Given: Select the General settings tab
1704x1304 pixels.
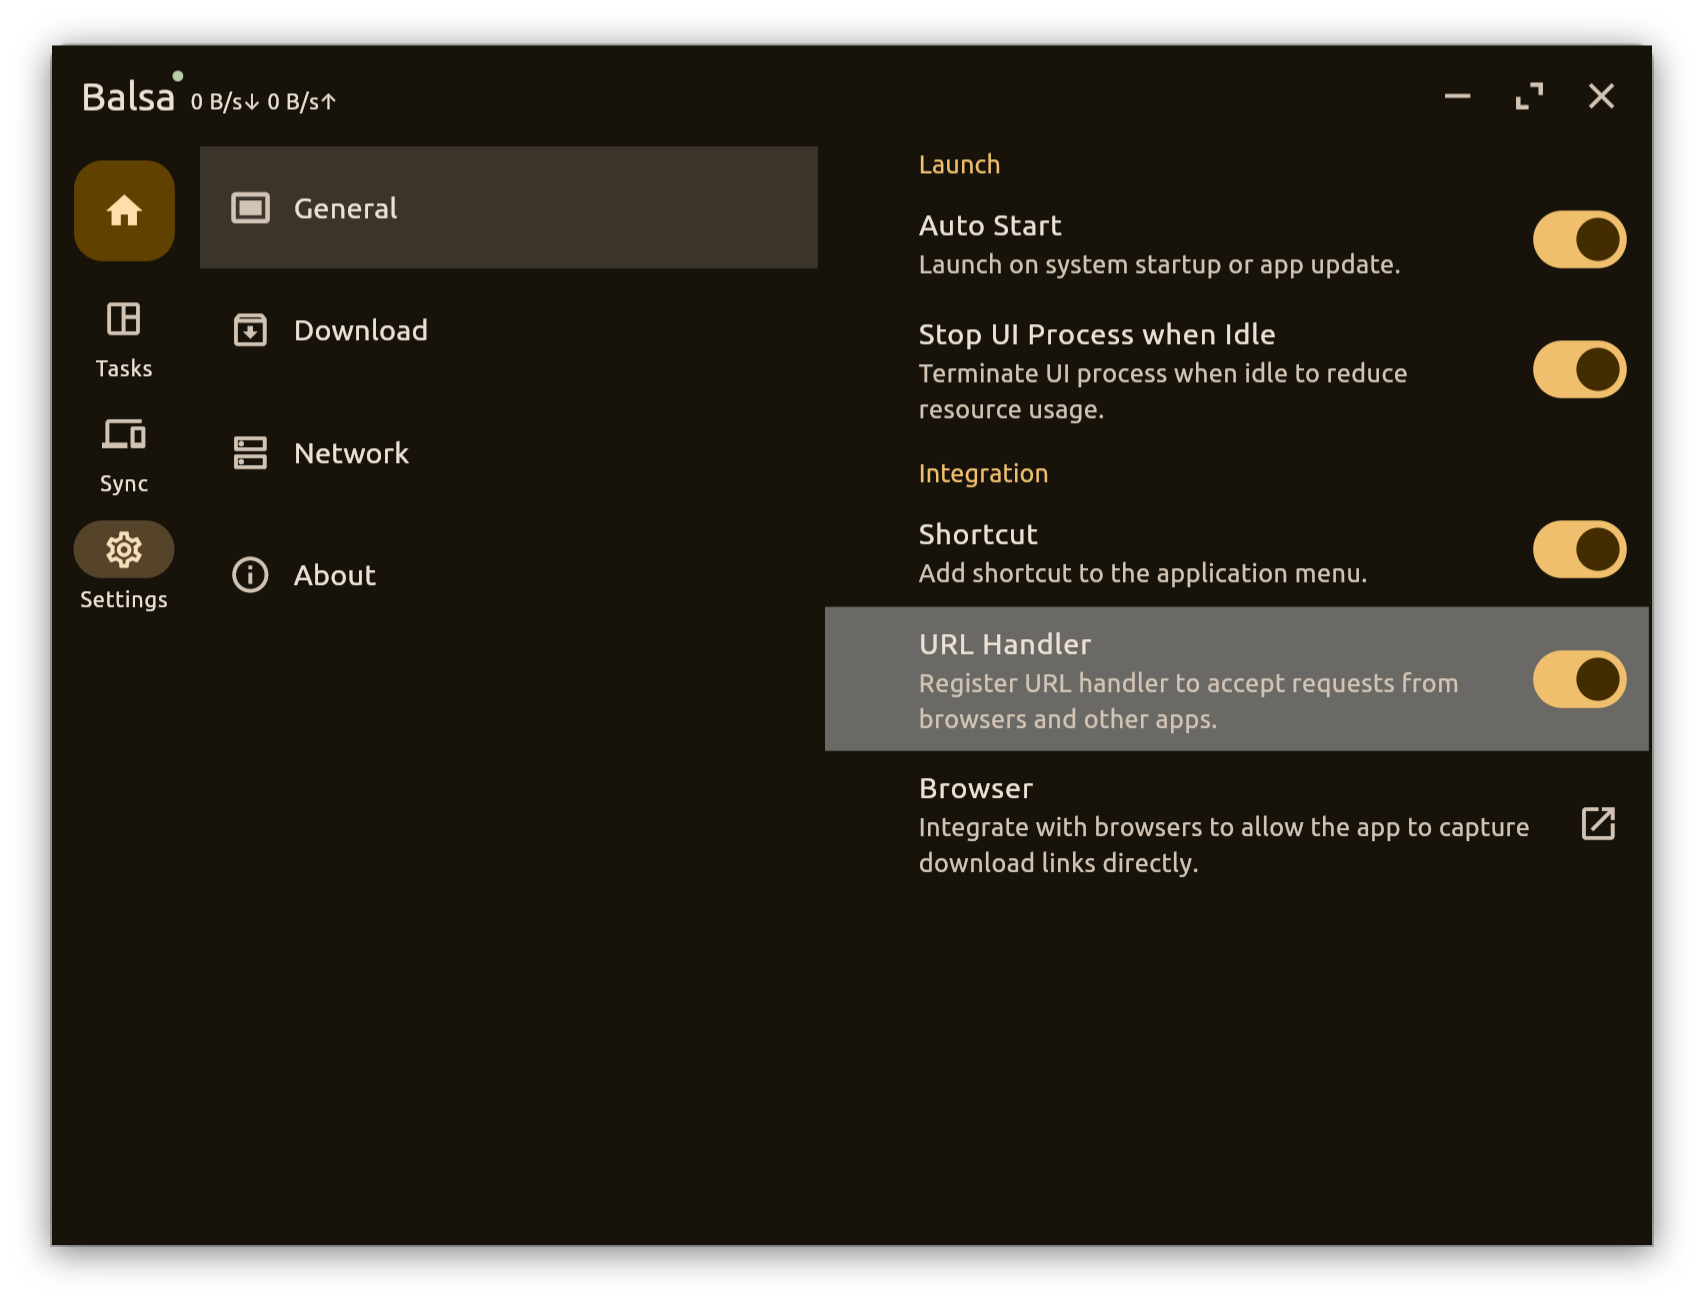Looking at the screenshot, I should tap(345, 208).
